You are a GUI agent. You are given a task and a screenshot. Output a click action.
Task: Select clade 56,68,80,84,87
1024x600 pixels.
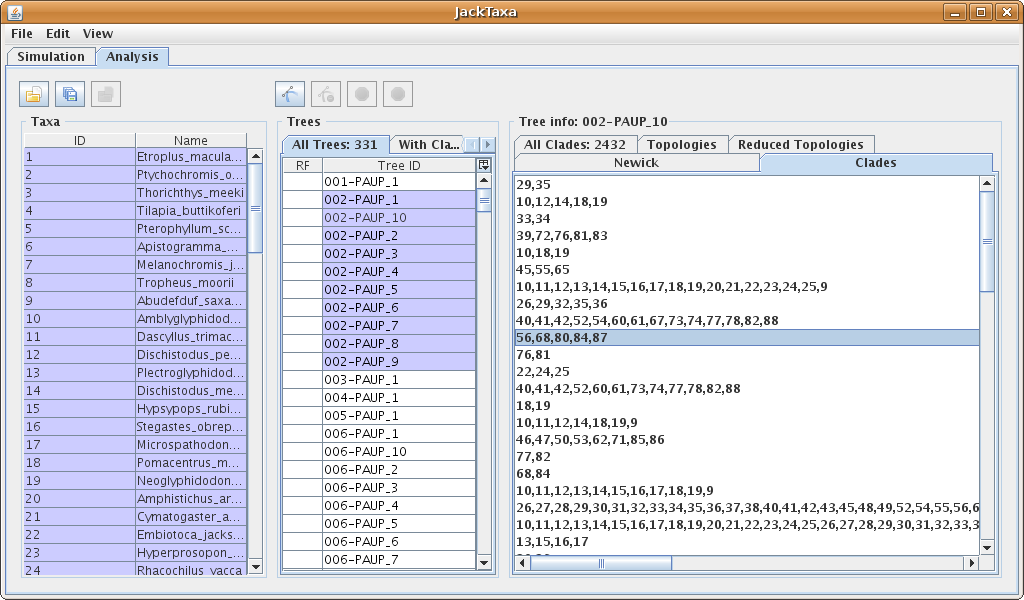coord(747,338)
